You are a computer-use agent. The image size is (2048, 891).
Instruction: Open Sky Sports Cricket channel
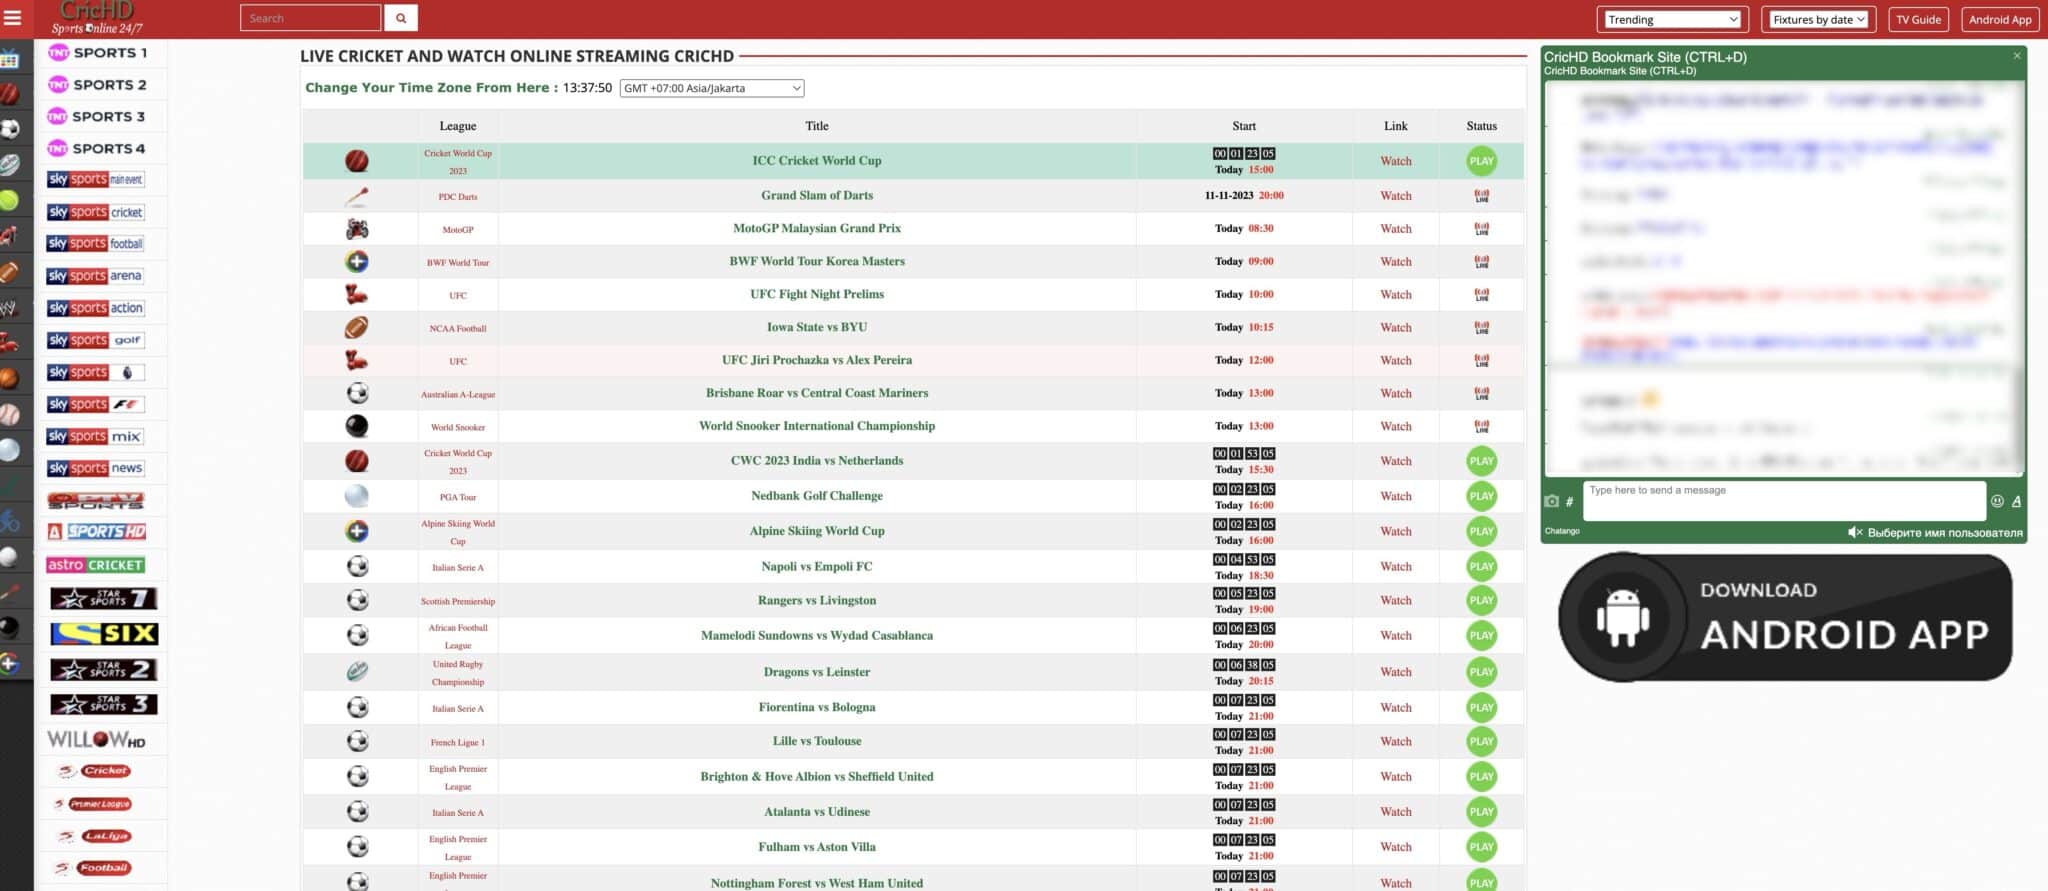click(x=96, y=212)
